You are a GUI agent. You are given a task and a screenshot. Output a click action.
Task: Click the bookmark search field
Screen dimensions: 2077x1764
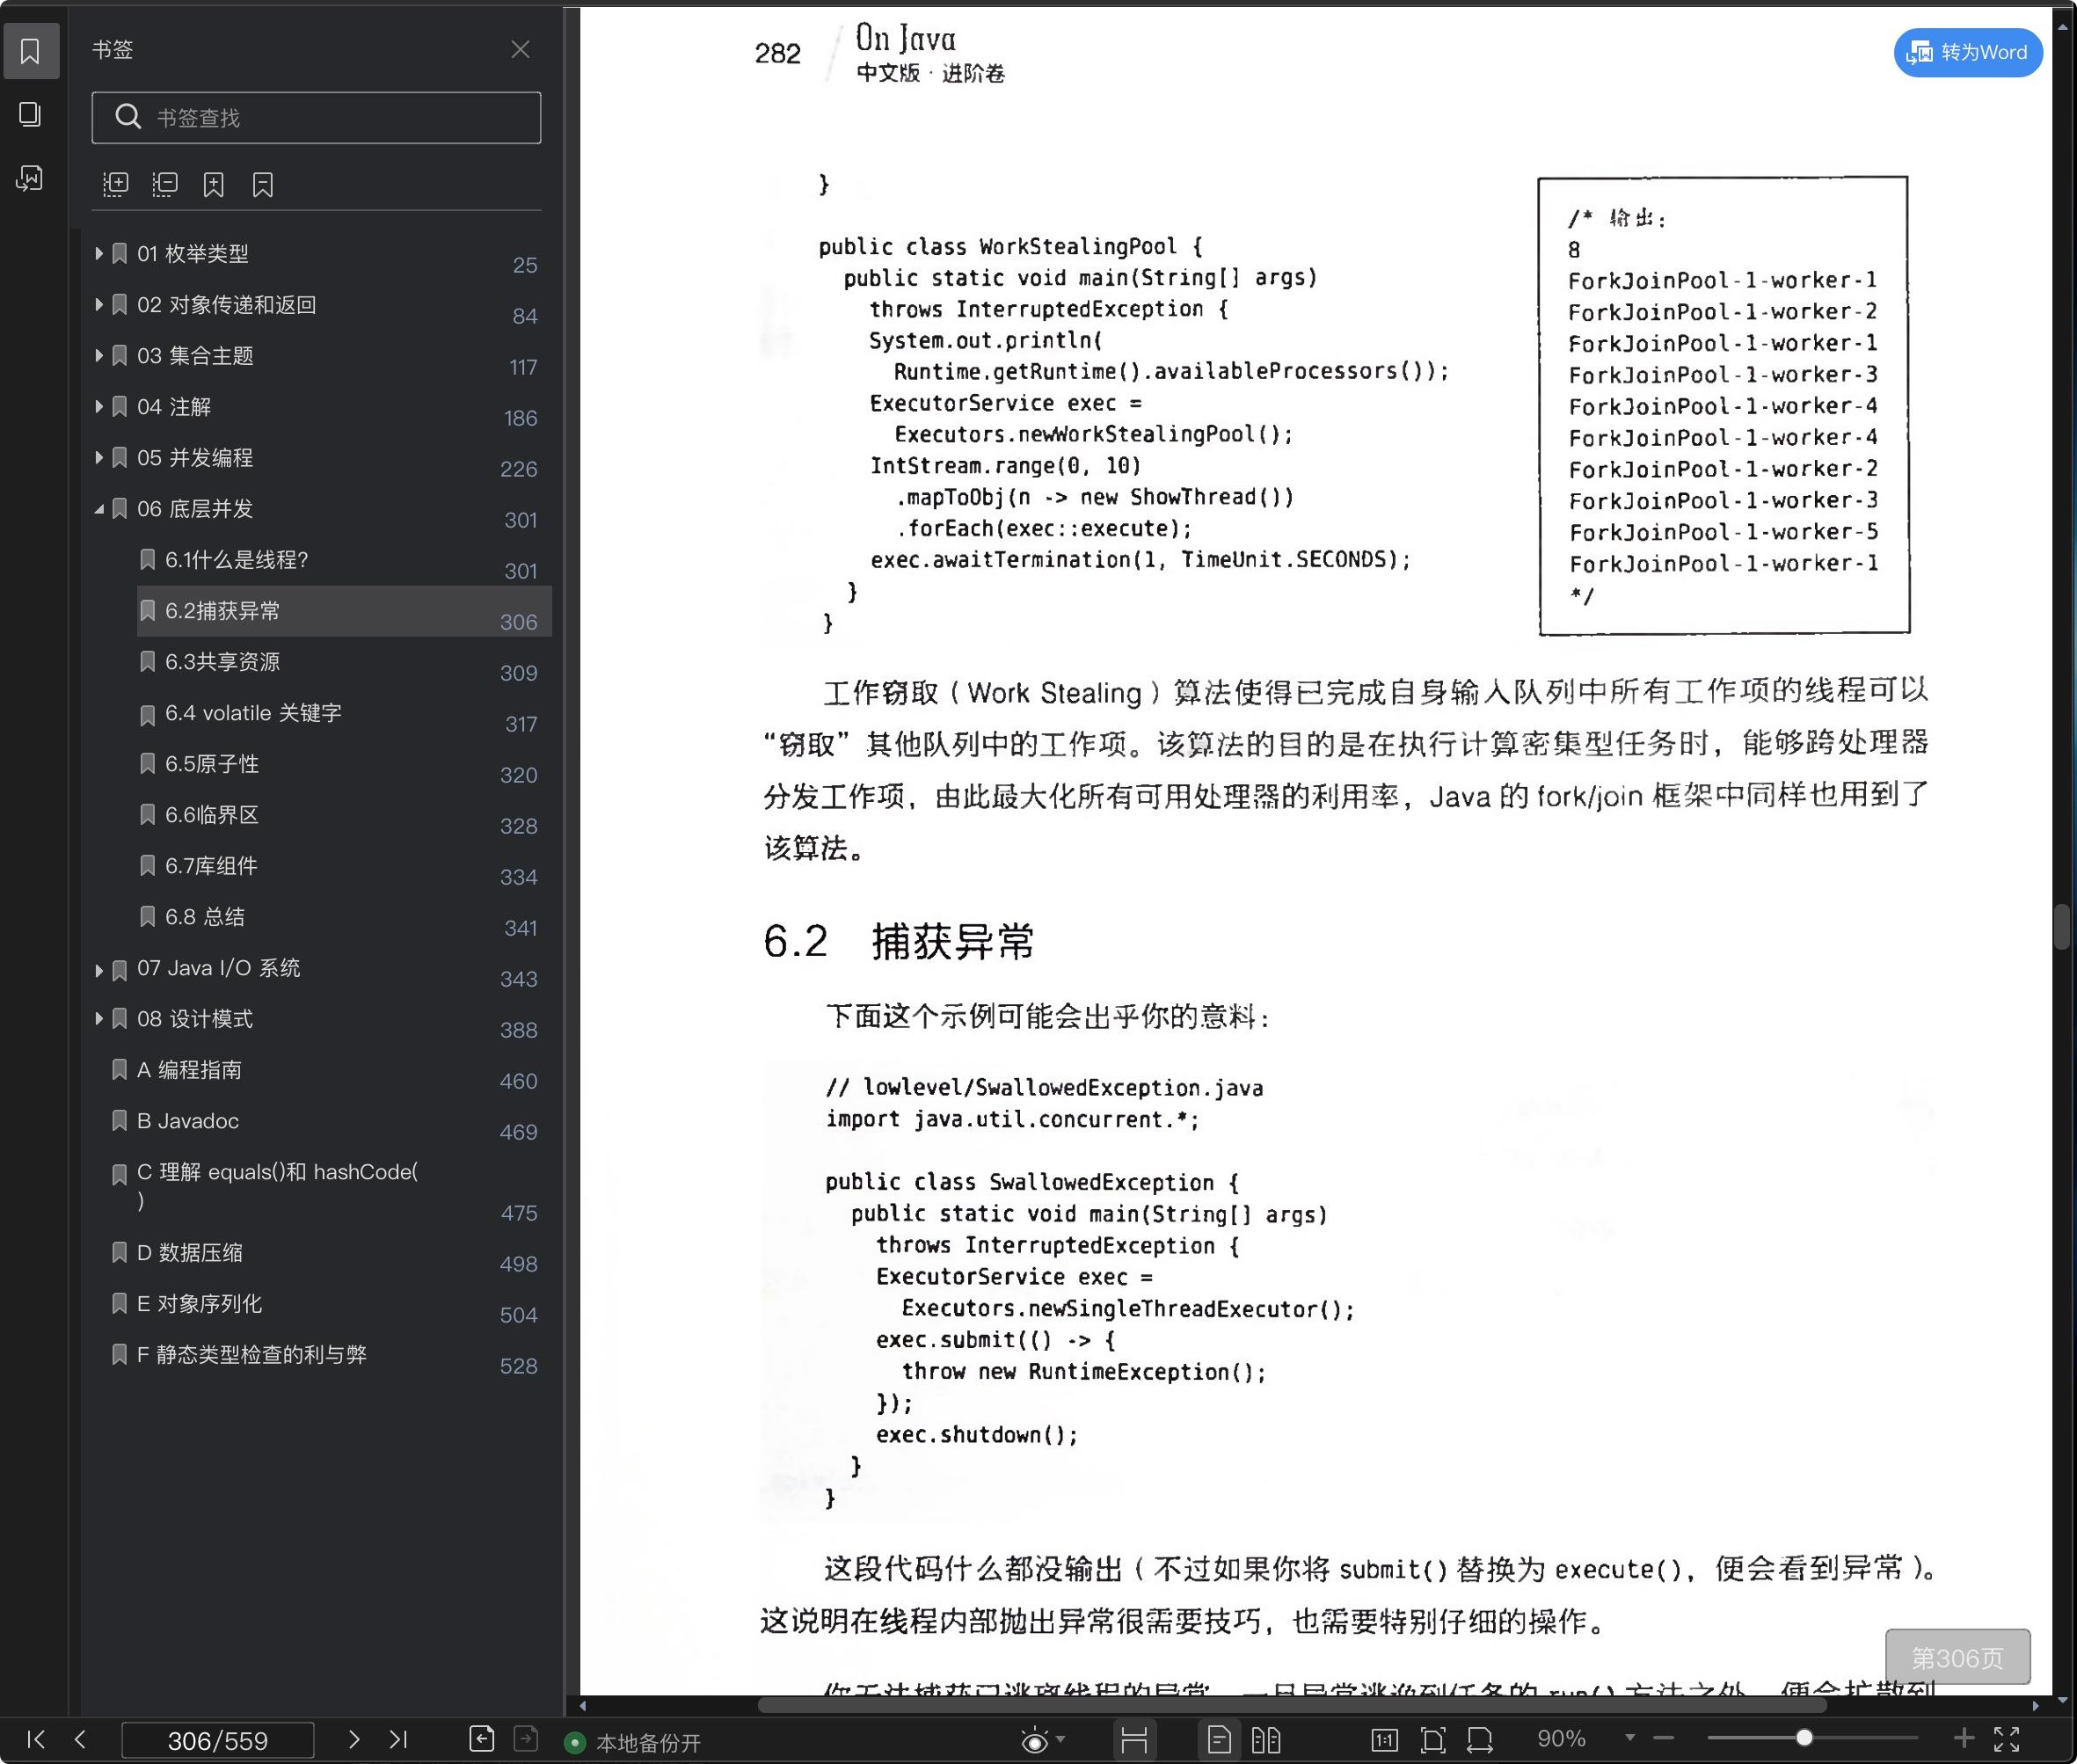coord(316,118)
